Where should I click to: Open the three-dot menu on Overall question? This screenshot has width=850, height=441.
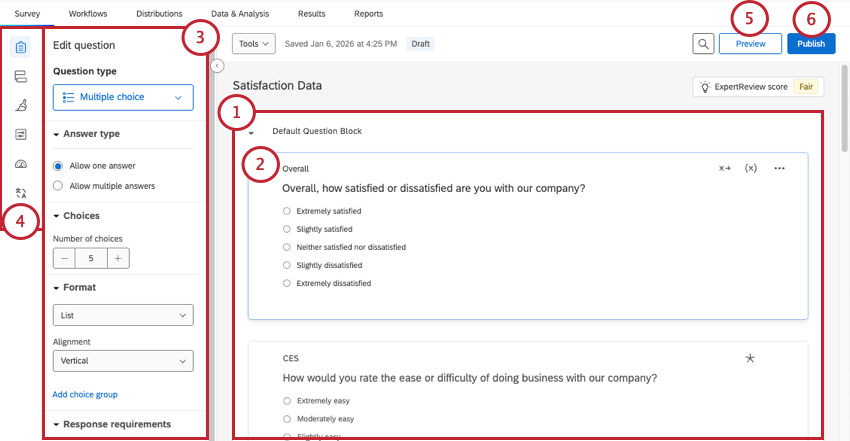779,168
